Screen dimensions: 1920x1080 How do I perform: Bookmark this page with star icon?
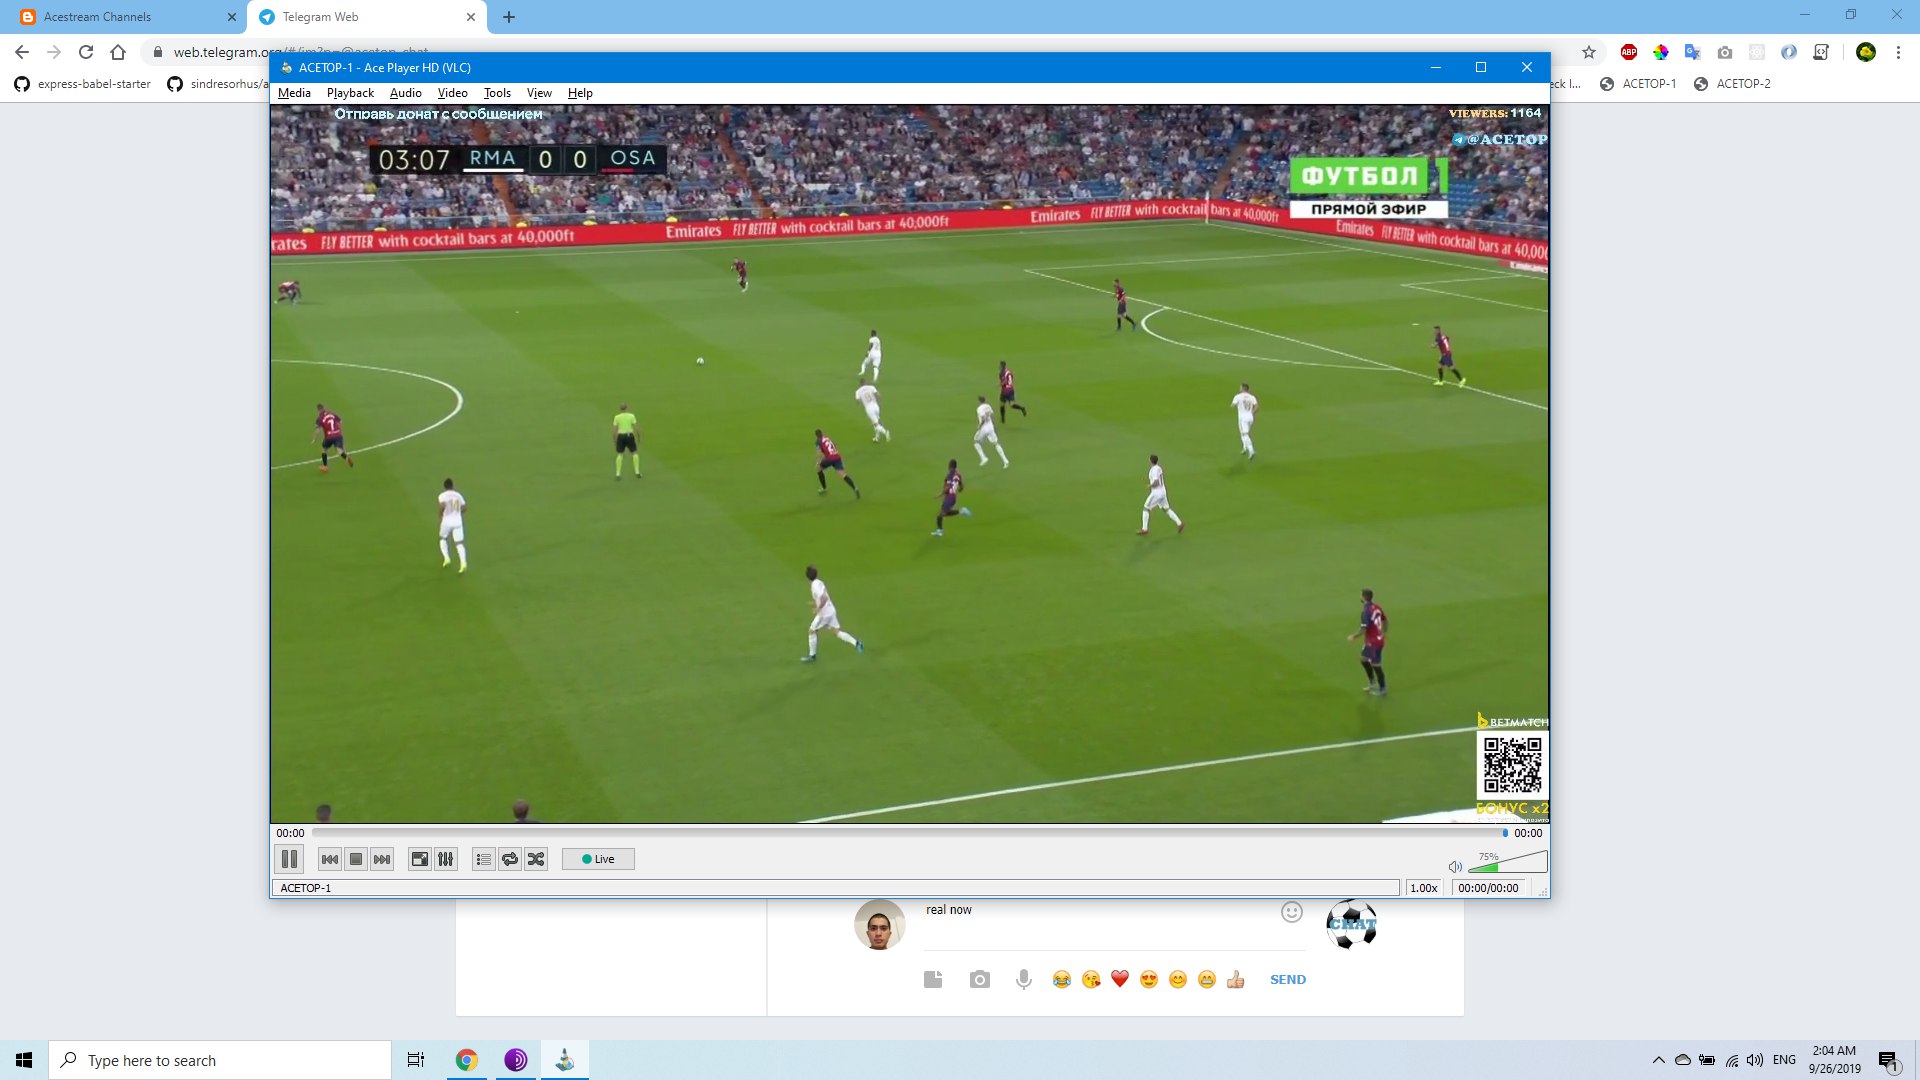[1588, 52]
